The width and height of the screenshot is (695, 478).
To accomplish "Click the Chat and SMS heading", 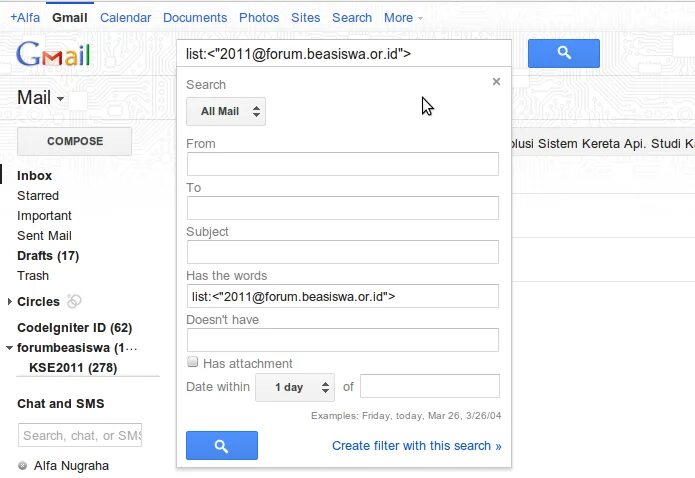I will (x=61, y=404).
